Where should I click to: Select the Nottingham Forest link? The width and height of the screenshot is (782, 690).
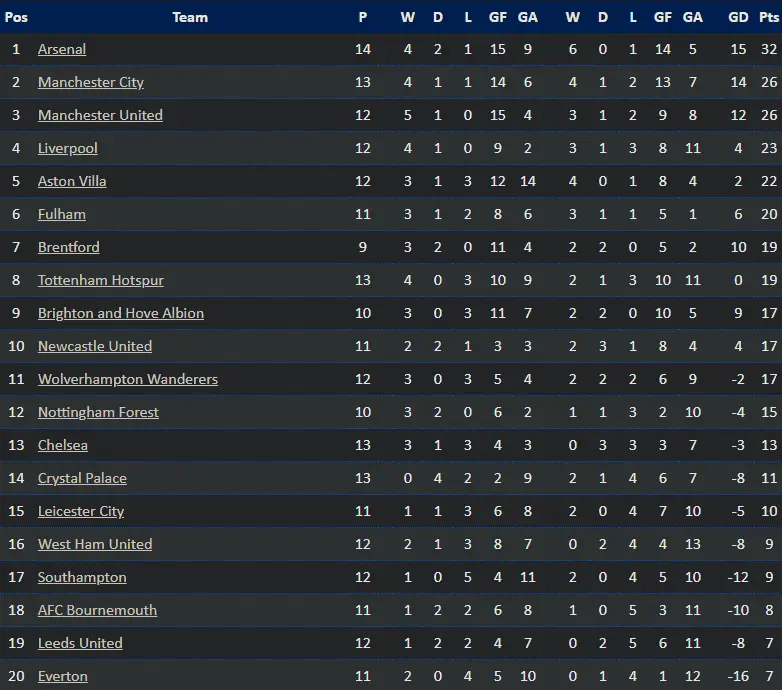(98, 412)
